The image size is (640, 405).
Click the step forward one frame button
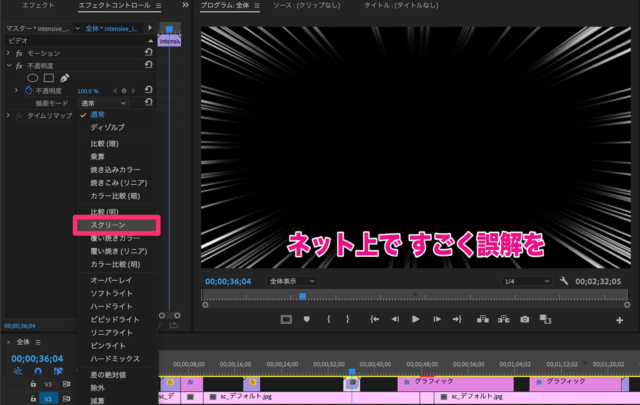436,319
